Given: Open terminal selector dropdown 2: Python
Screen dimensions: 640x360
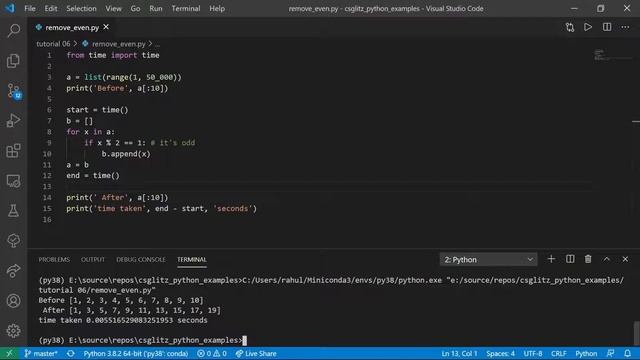Looking at the screenshot, I should [489, 260].
